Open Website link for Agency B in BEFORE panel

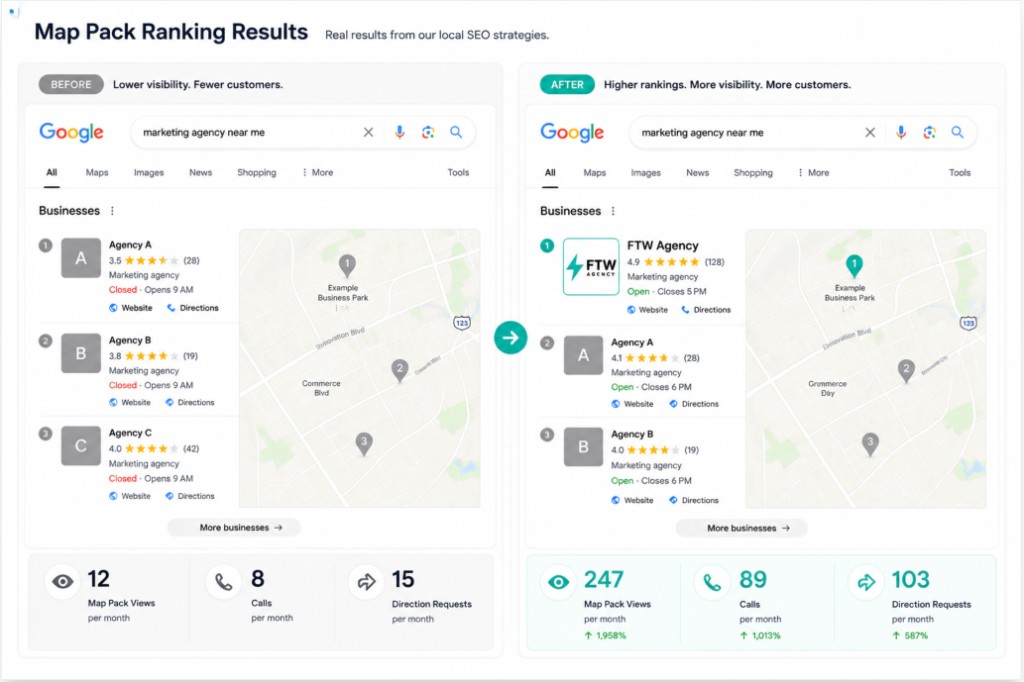point(130,402)
